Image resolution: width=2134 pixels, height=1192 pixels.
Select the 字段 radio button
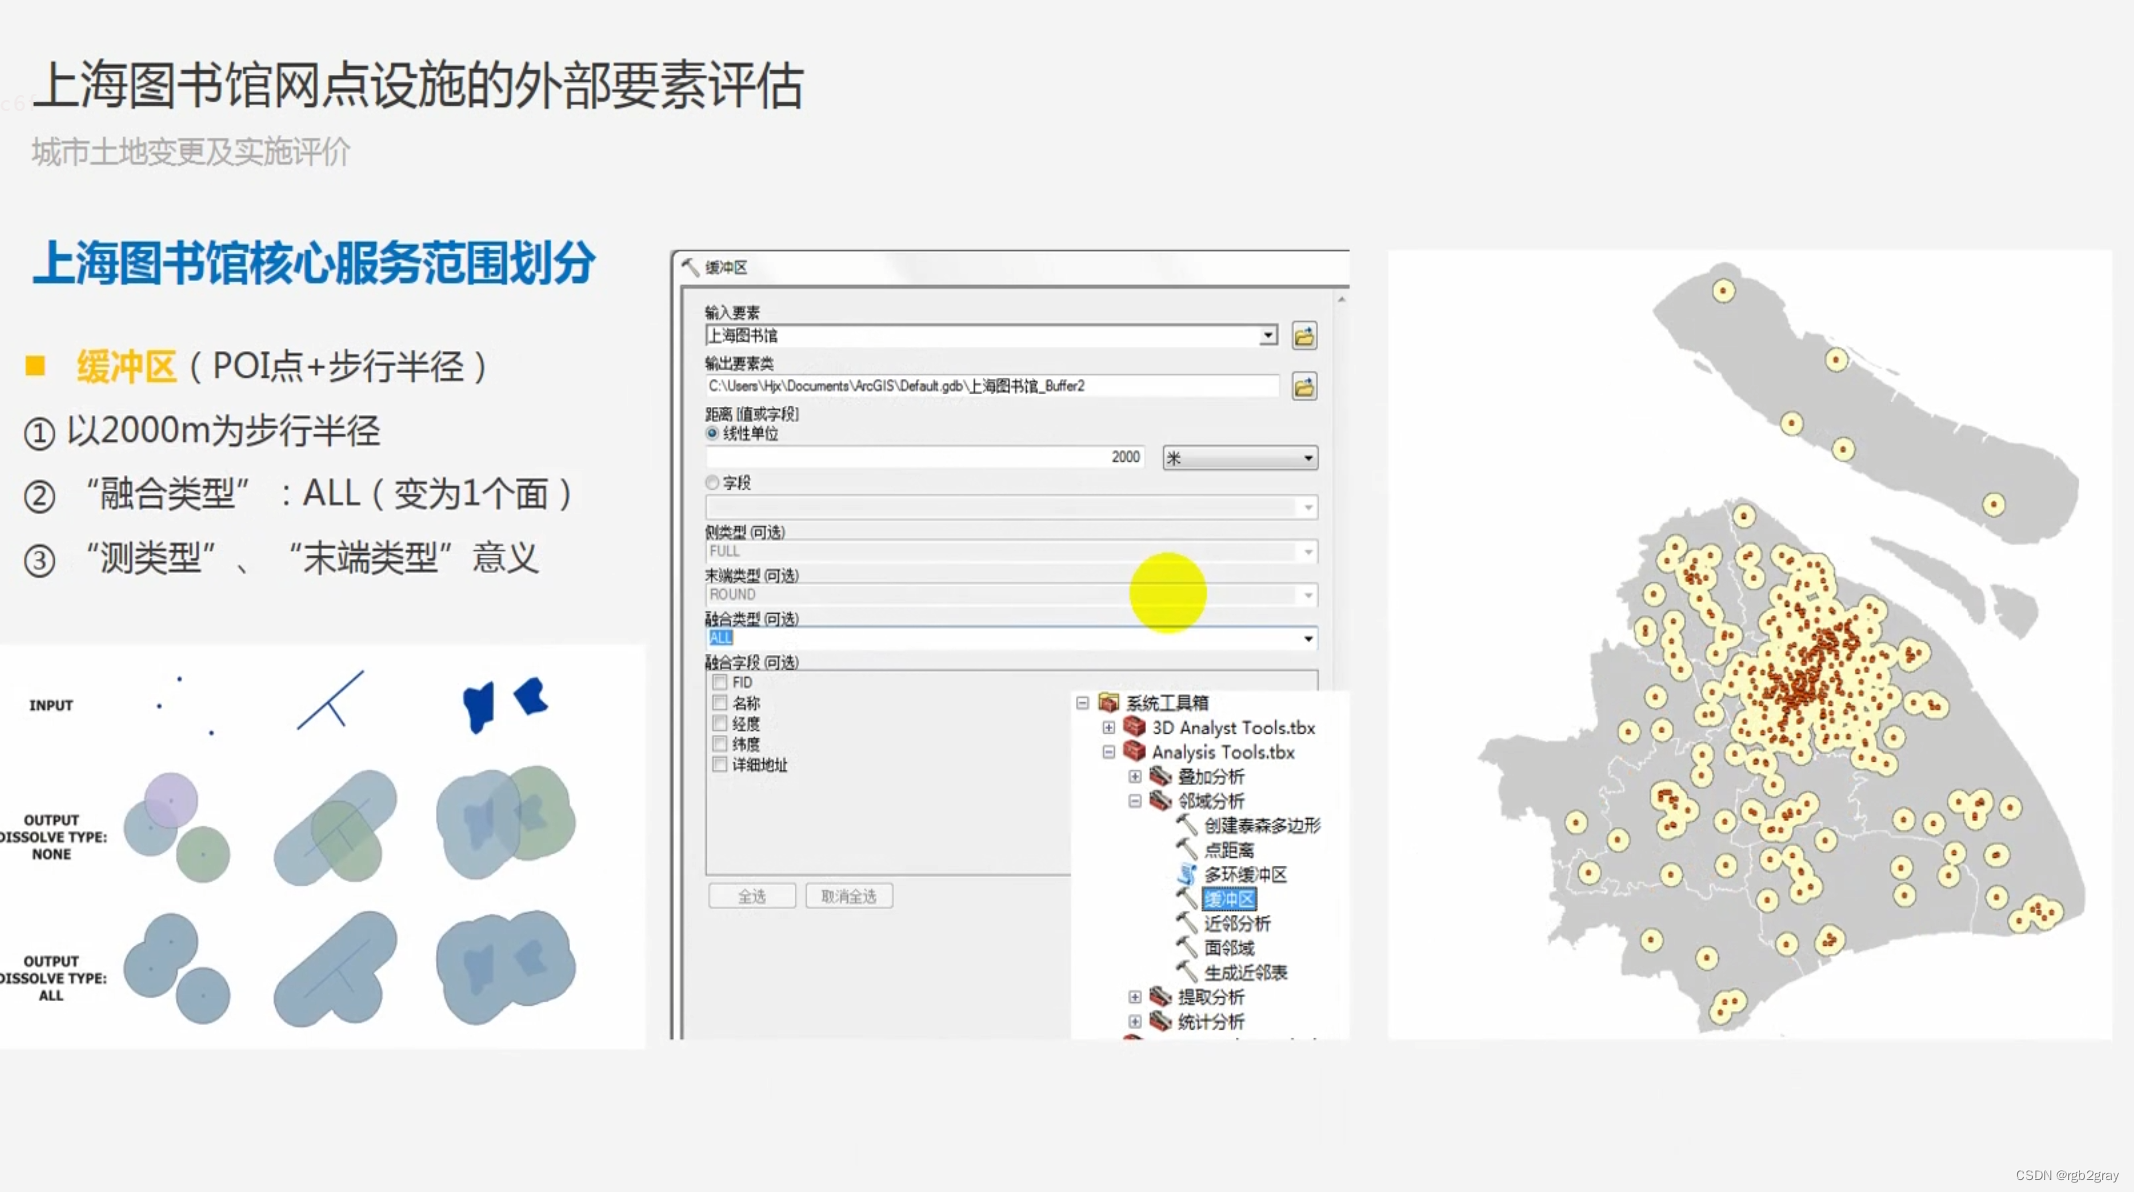[x=712, y=483]
